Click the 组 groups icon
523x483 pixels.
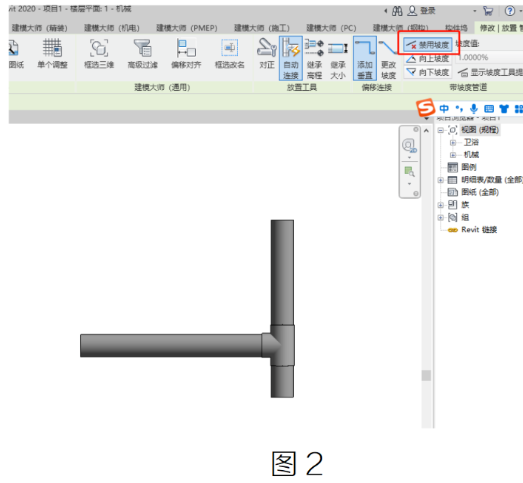[x=453, y=217]
